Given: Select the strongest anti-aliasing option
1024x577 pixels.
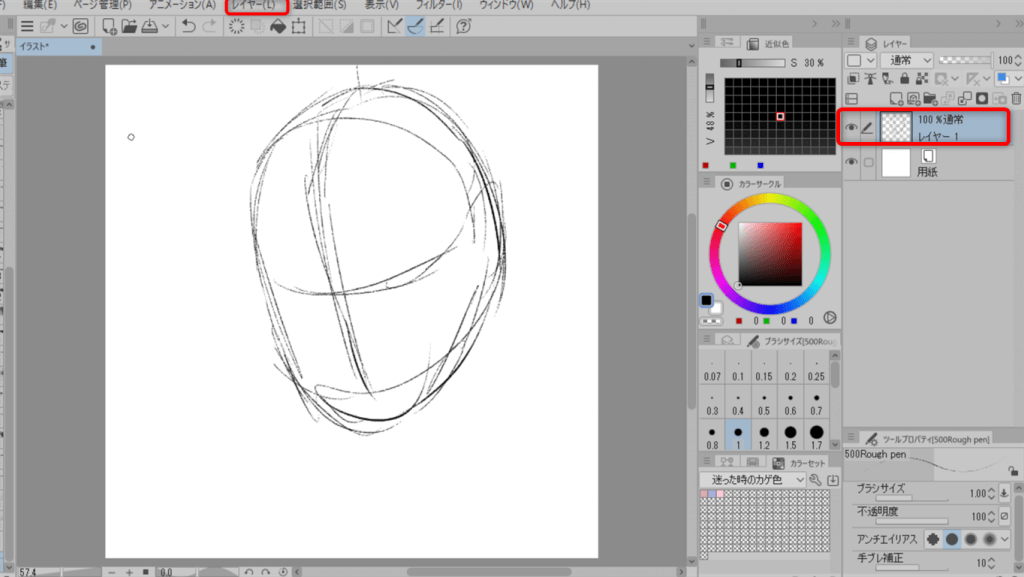Looking at the screenshot, I should point(989,539).
